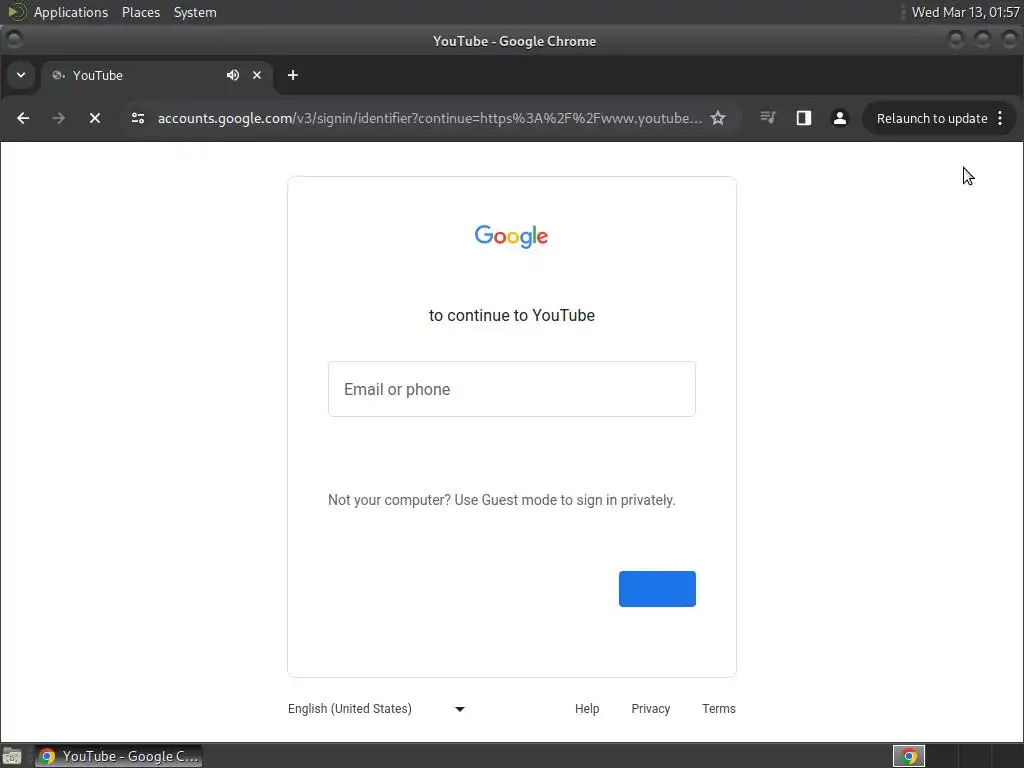Open Chrome three-dot menu
The height and width of the screenshot is (768, 1024).
[1000, 118]
